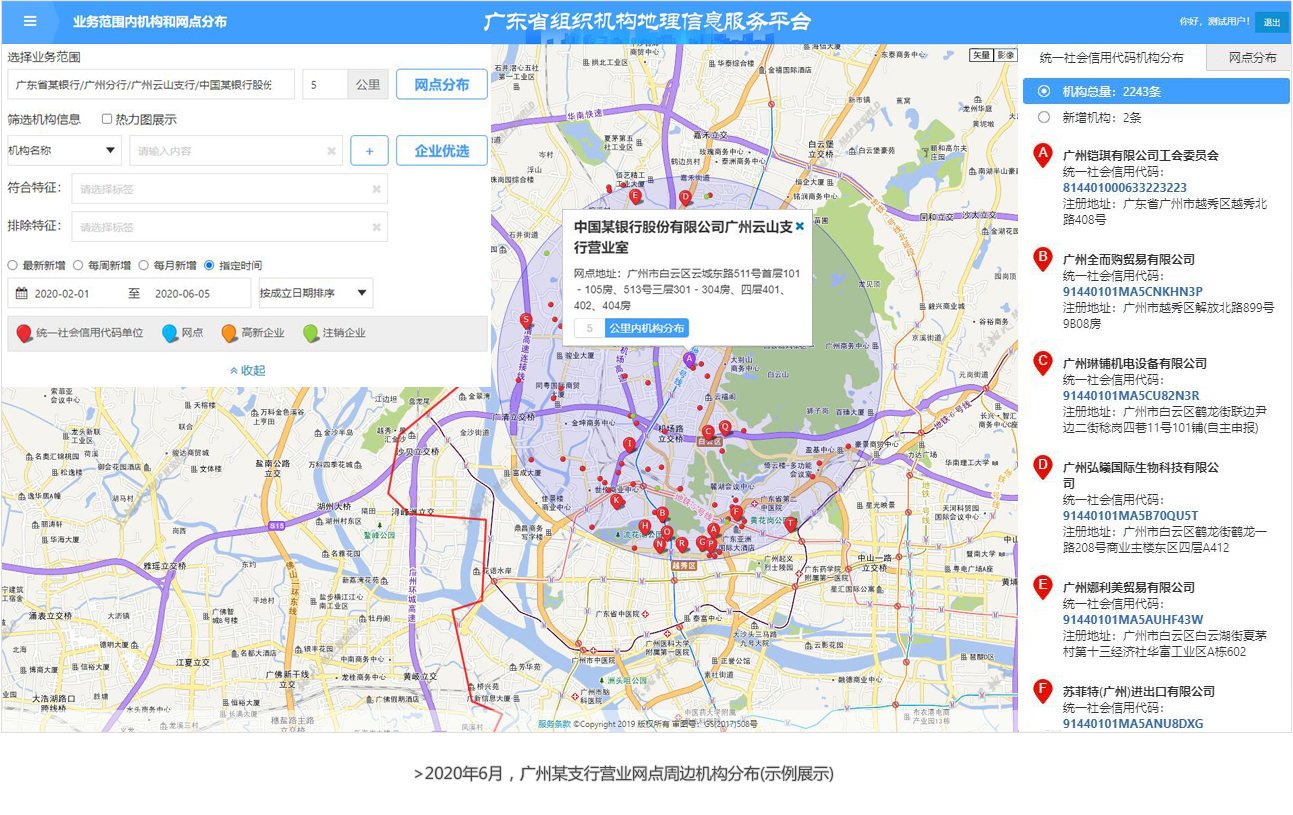Open credit code link 91440101MA5CNKHN3P
The width and height of the screenshot is (1293, 815).
pyautogui.click(x=1132, y=291)
